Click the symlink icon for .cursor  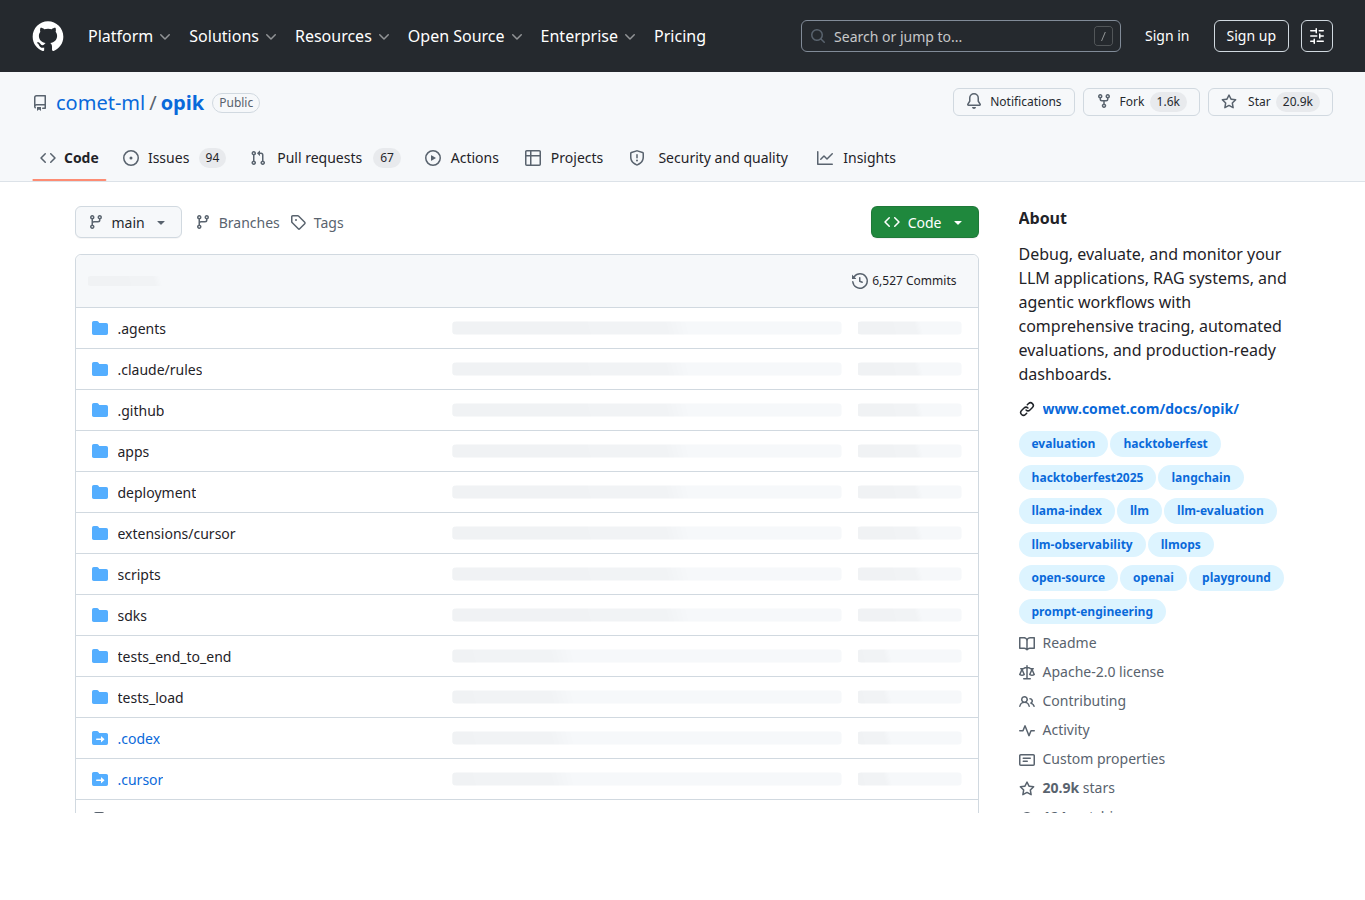(x=100, y=780)
